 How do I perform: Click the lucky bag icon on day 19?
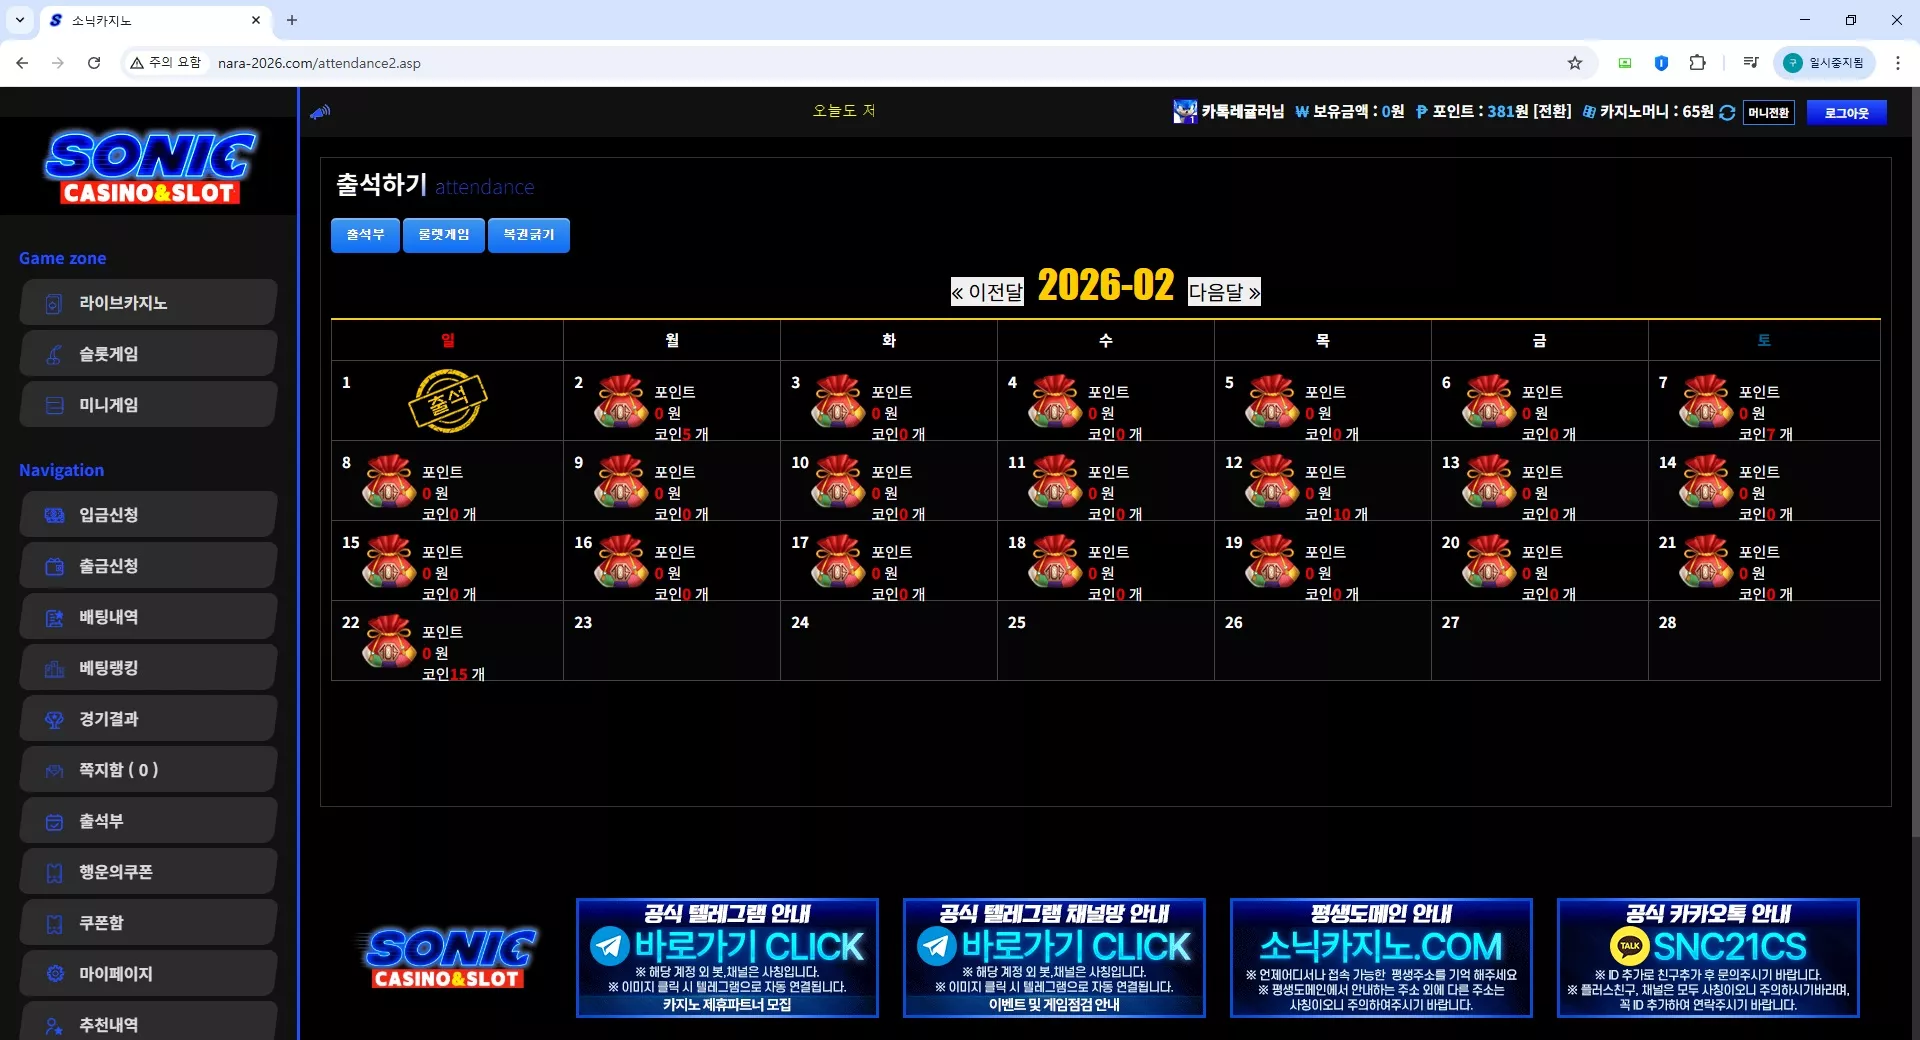tap(1272, 560)
